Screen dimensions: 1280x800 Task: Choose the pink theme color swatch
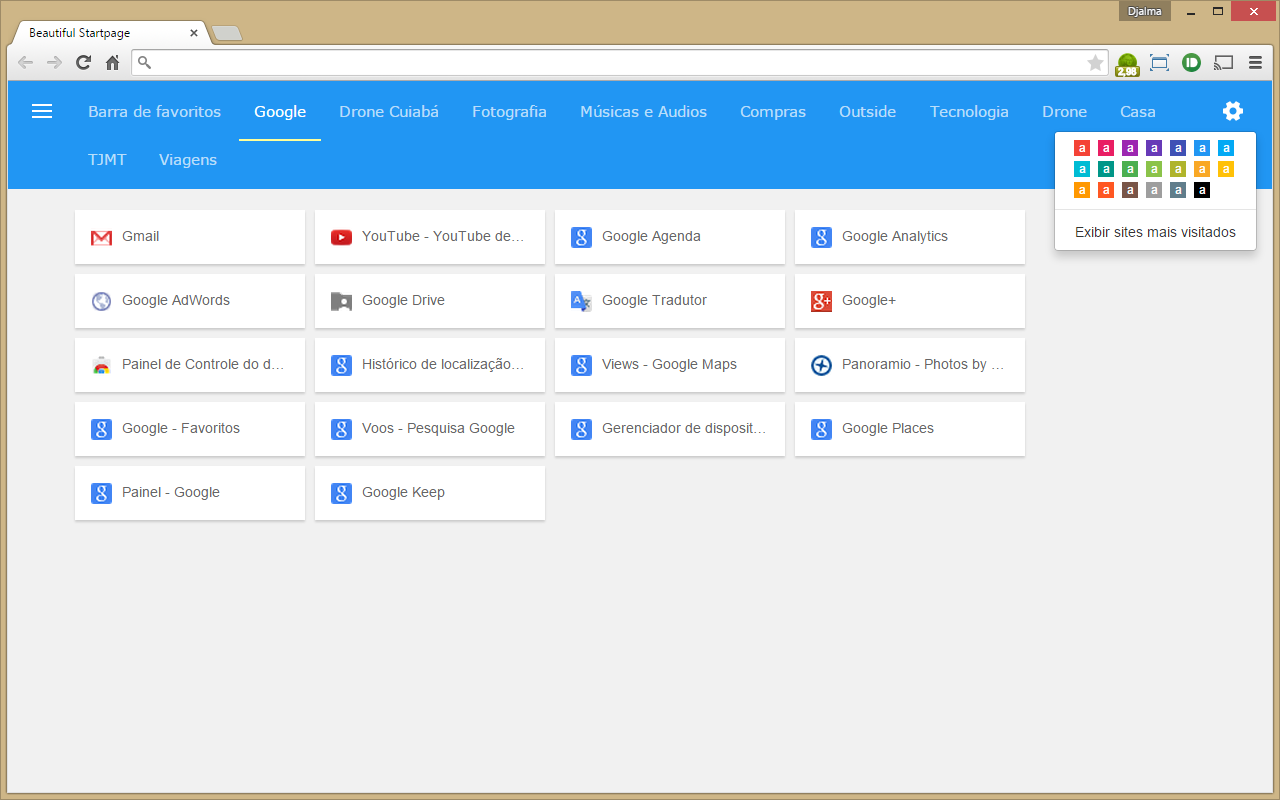[1106, 148]
